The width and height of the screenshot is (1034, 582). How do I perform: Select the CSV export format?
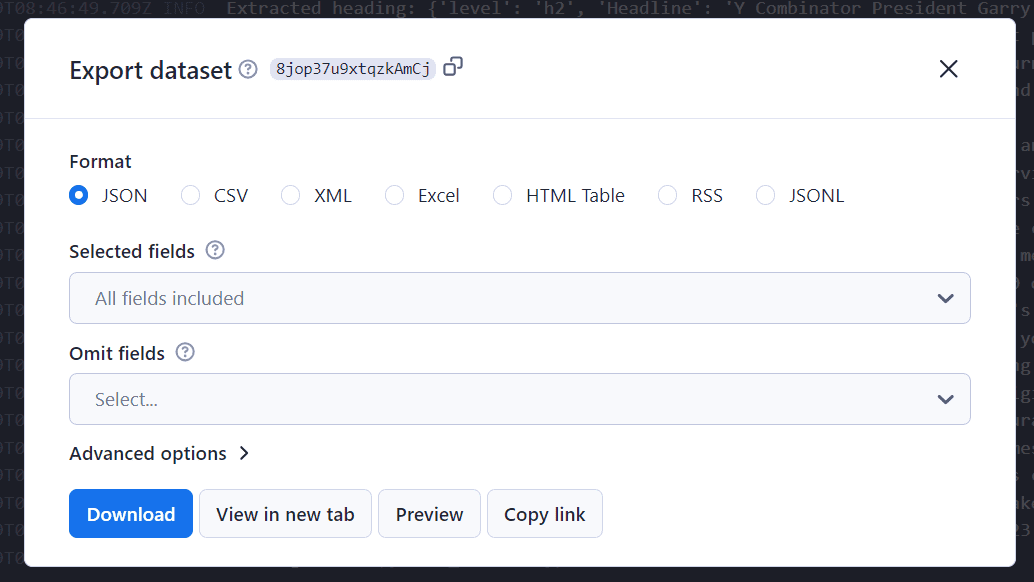[190, 195]
